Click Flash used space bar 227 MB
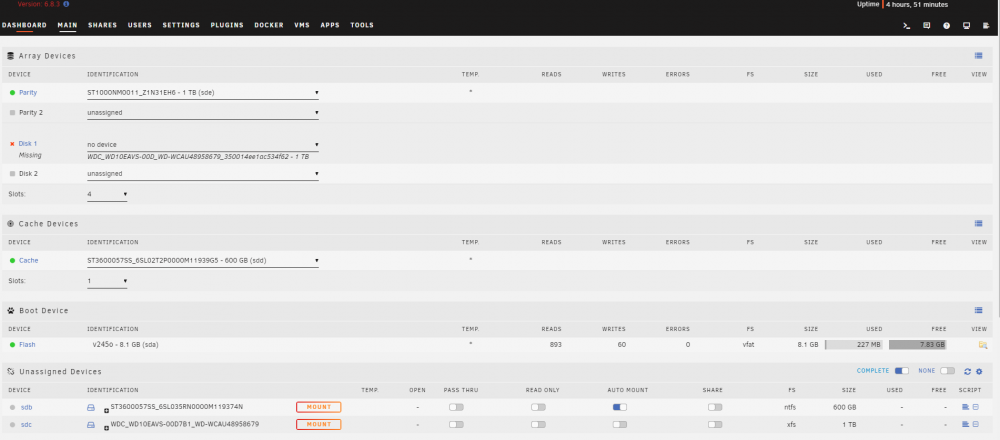 (855, 345)
